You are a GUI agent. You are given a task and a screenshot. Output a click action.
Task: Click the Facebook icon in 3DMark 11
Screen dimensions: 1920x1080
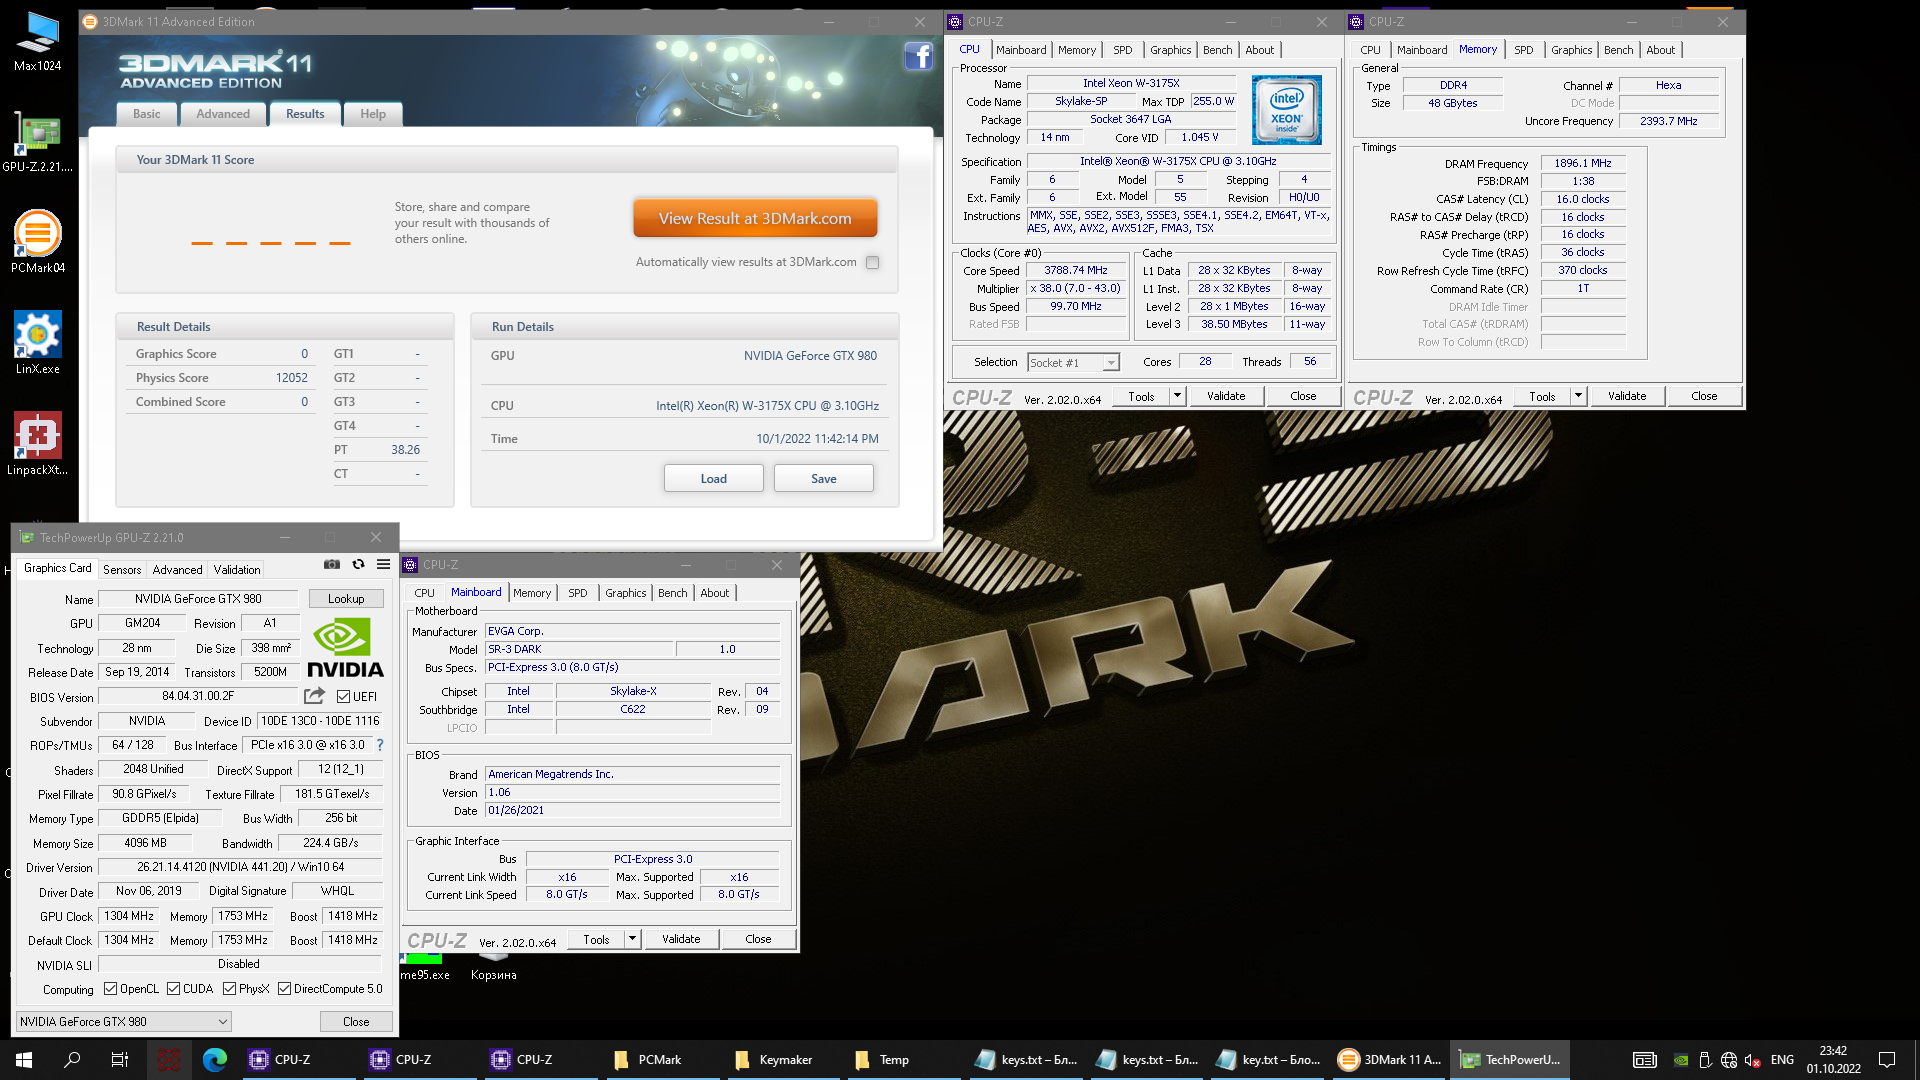(x=918, y=56)
